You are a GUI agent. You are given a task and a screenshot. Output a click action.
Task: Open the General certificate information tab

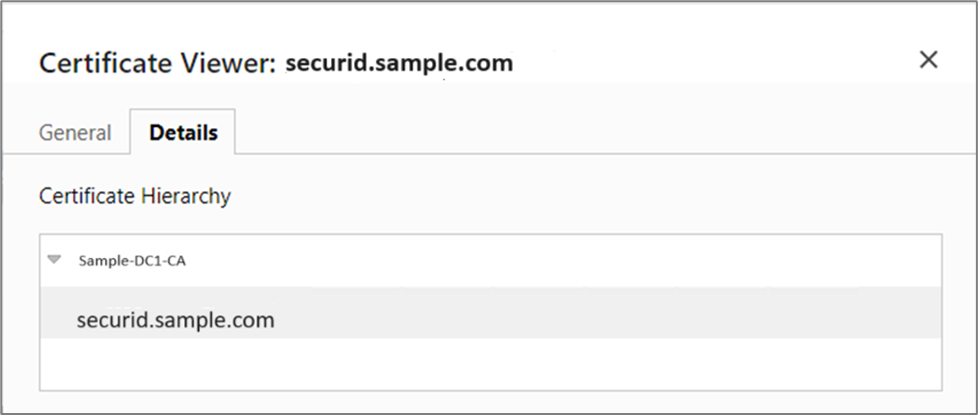pos(75,133)
